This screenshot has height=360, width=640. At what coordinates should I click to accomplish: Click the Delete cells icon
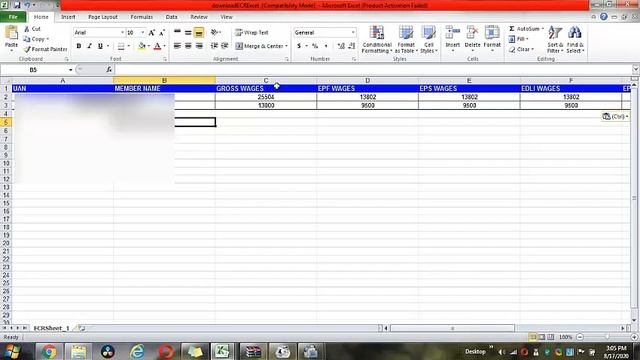[x=472, y=33]
